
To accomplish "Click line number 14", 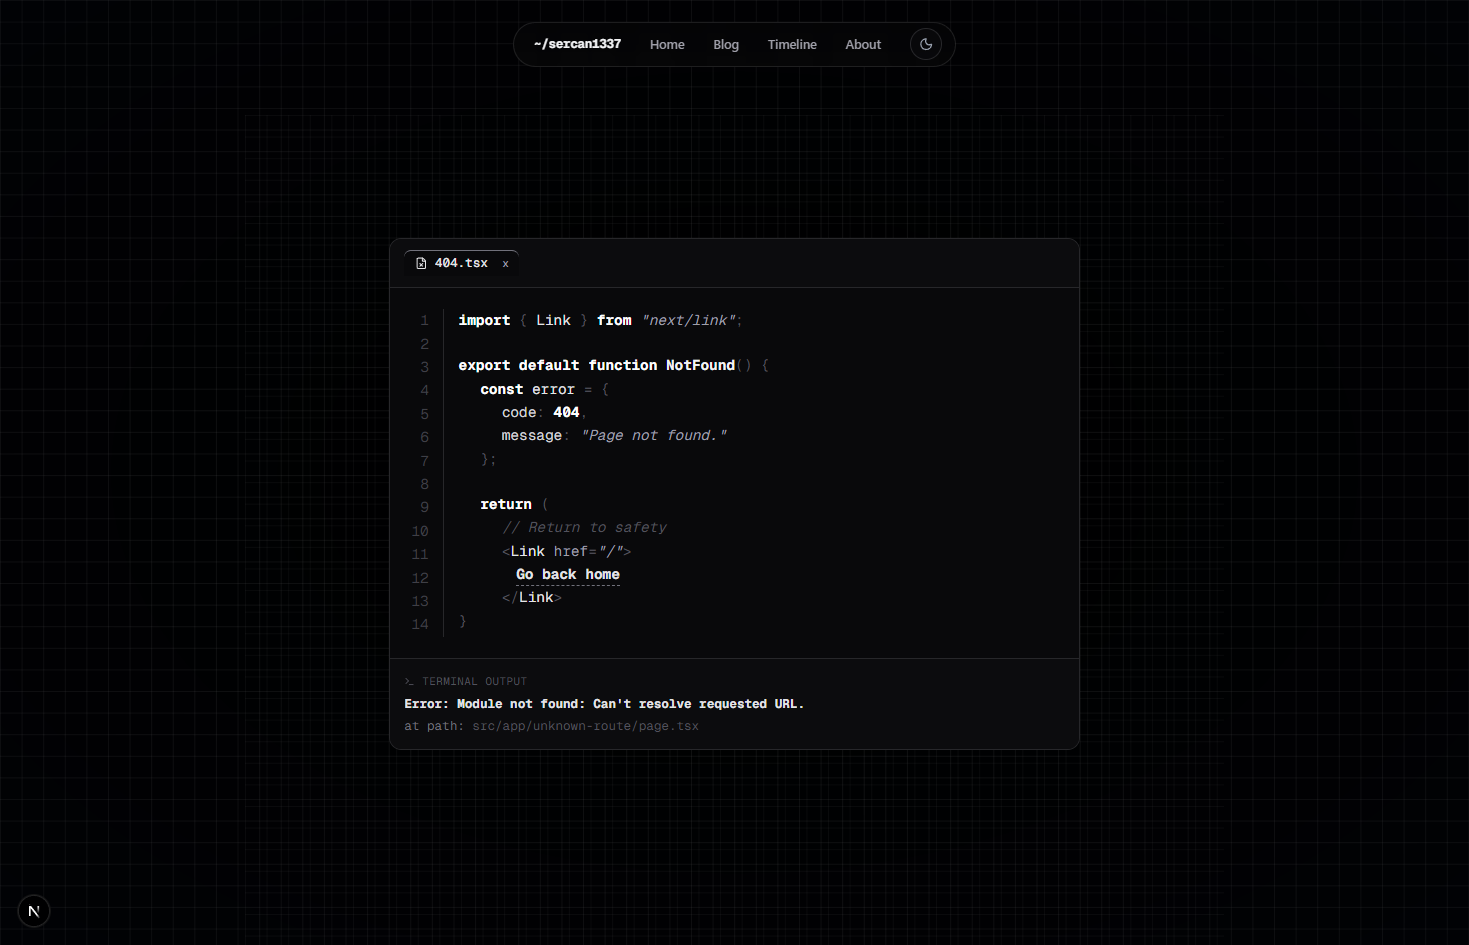I will 420,624.
